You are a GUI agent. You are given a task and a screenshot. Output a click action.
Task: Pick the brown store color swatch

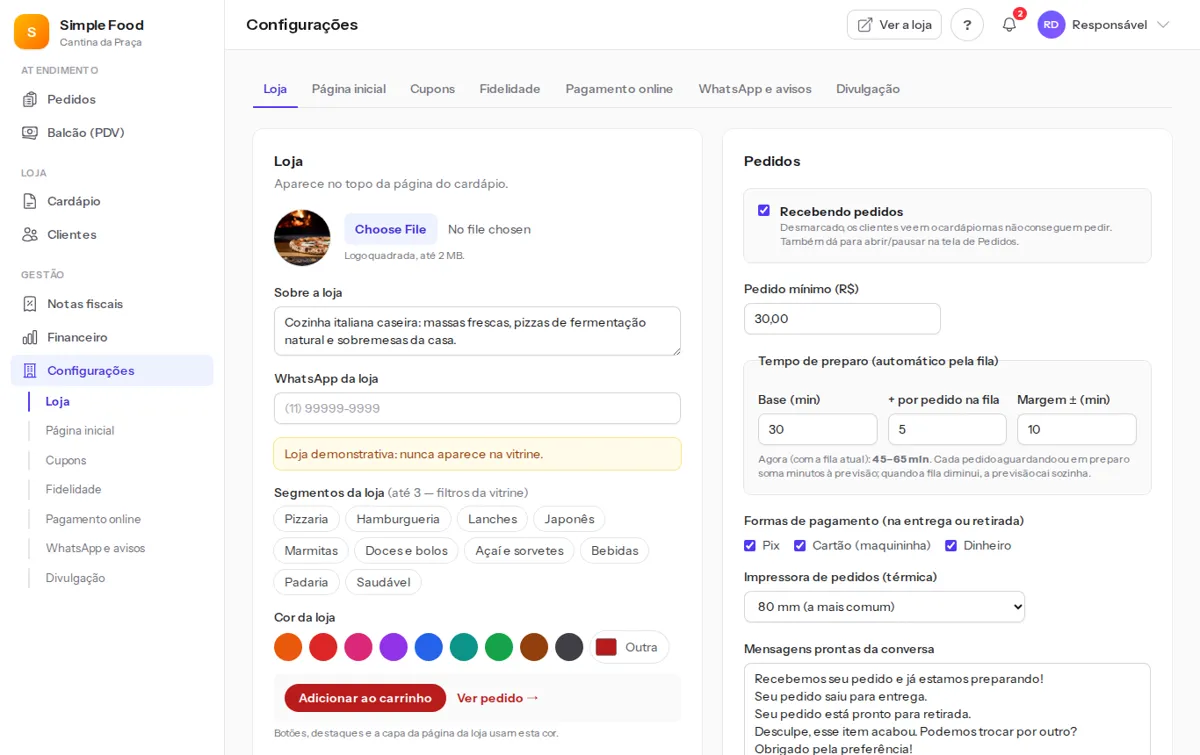pos(534,647)
